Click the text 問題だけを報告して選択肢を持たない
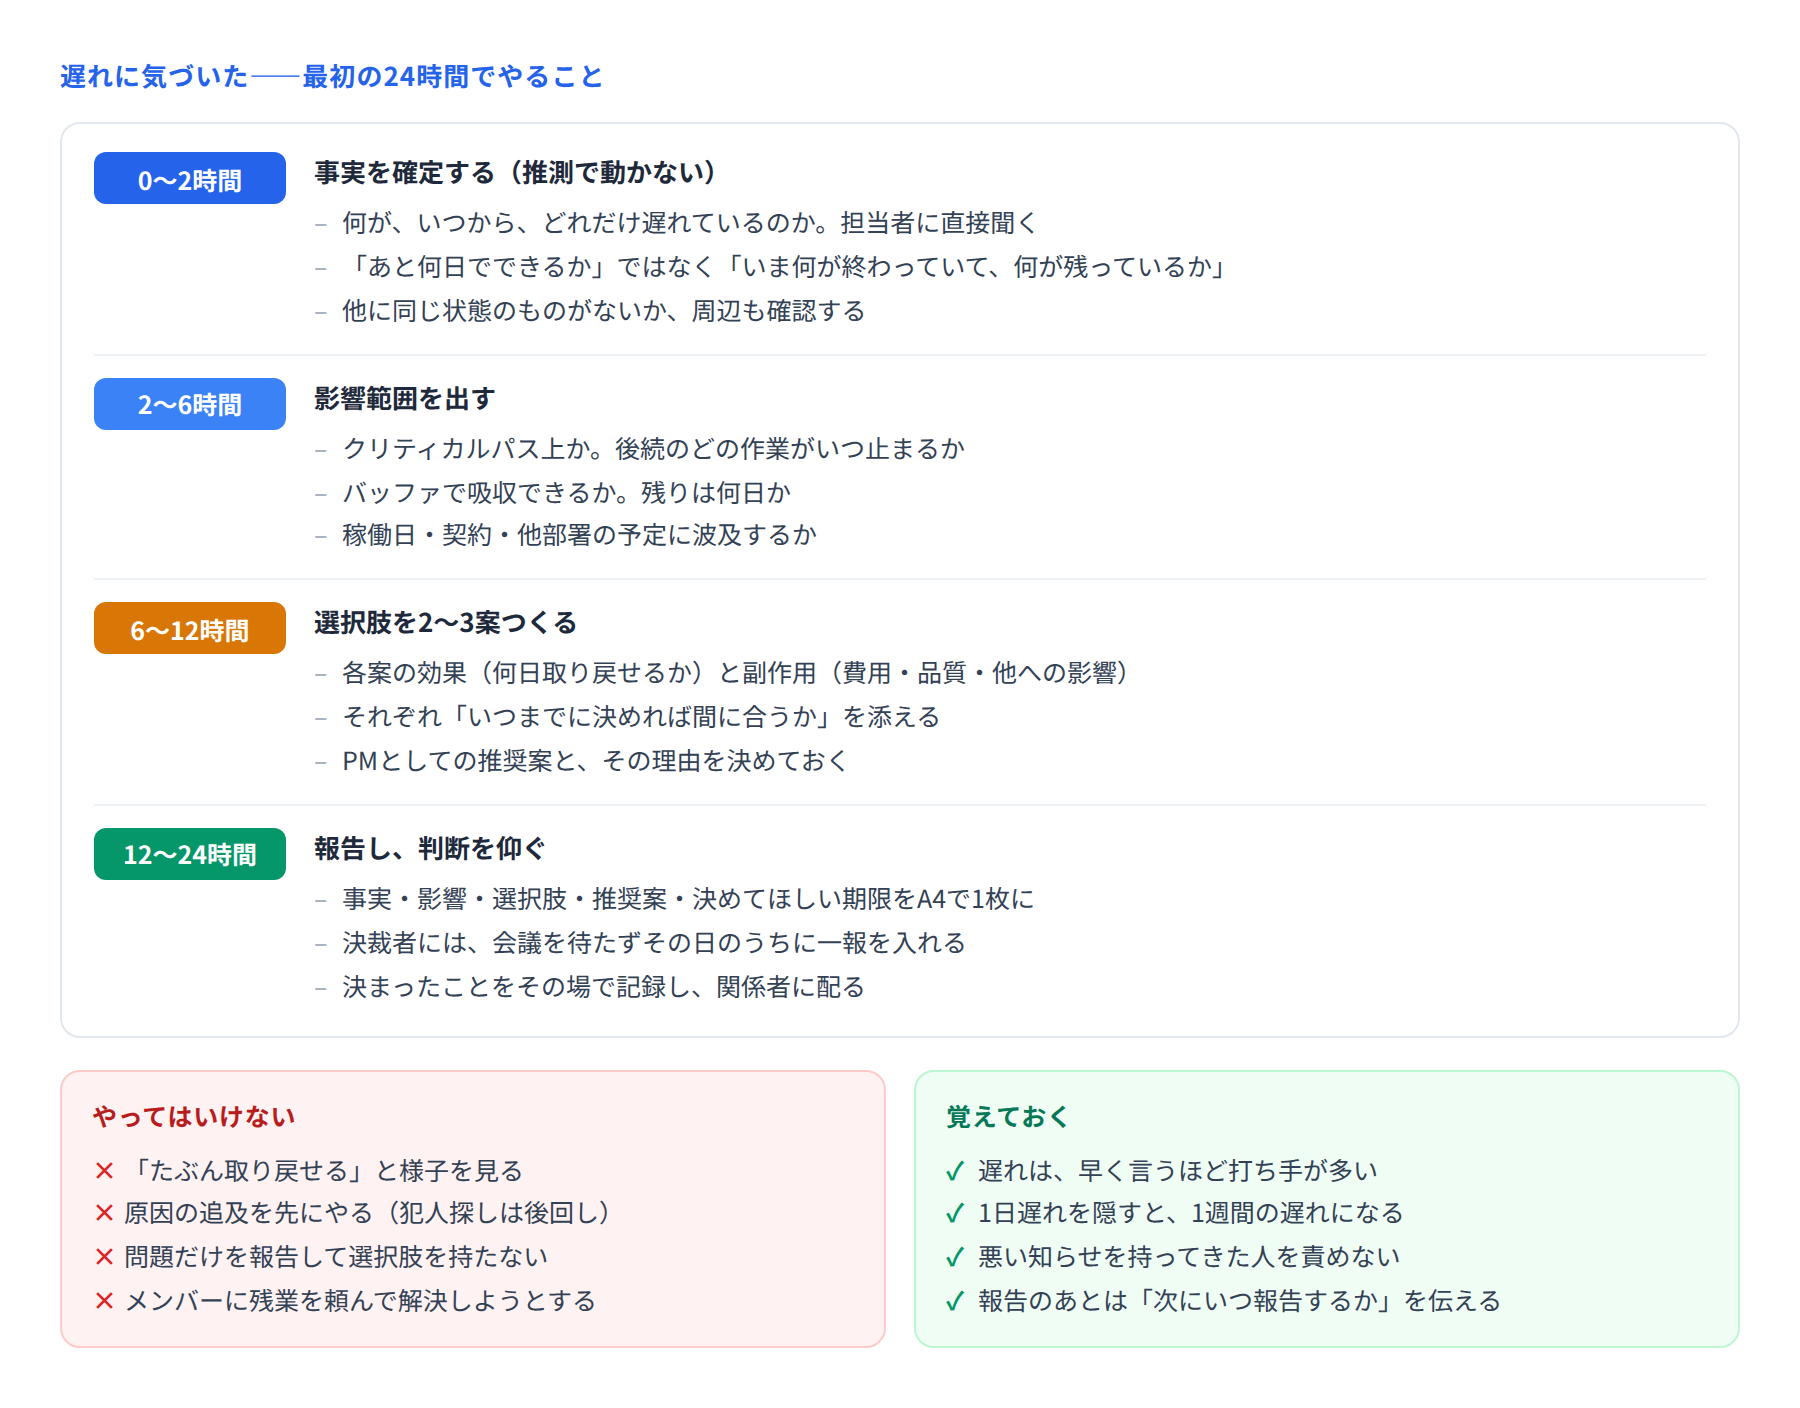Screen dimensions: 1800x1408 336,1257
